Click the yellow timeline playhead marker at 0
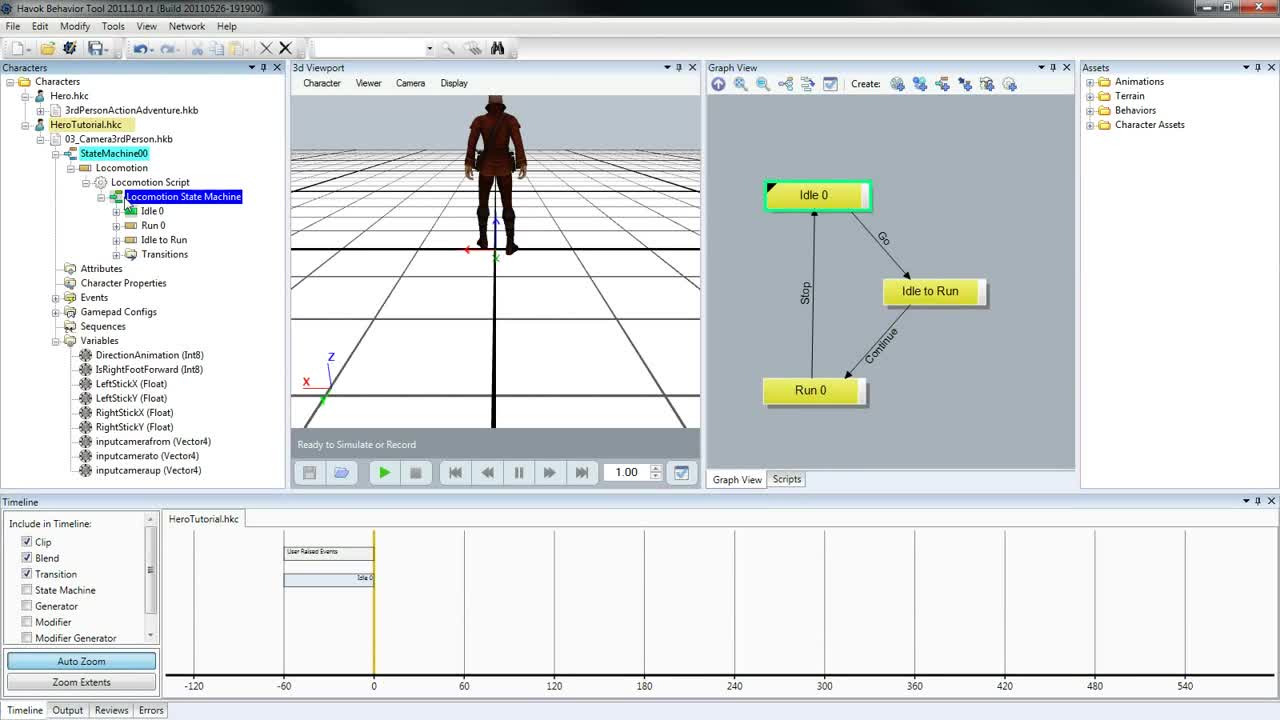1280x720 pixels. [374, 603]
